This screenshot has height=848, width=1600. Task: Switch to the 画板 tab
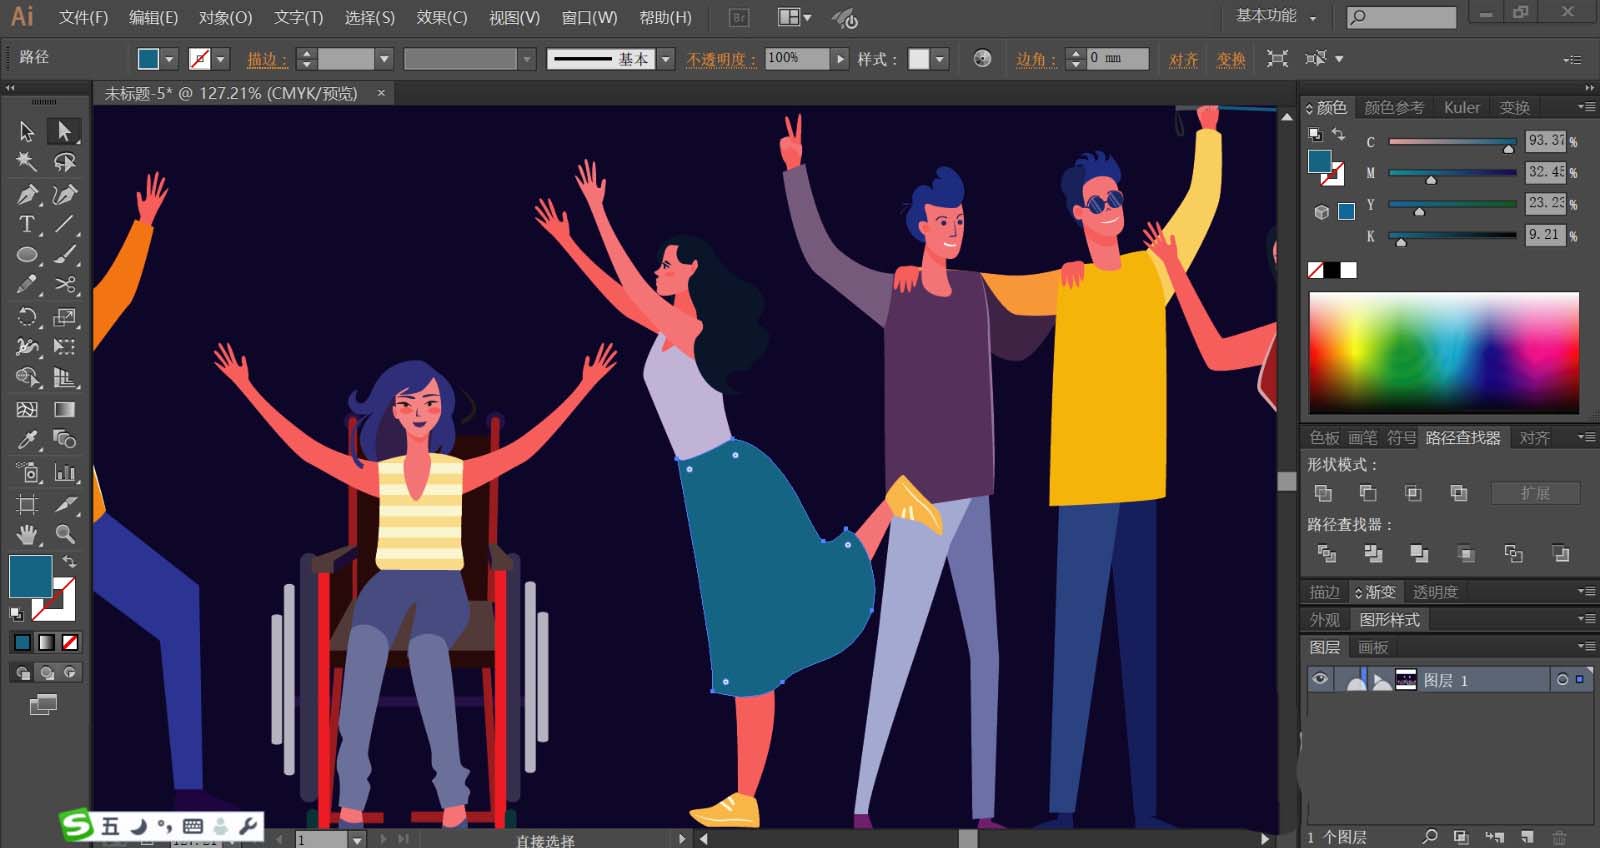(1373, 647)
